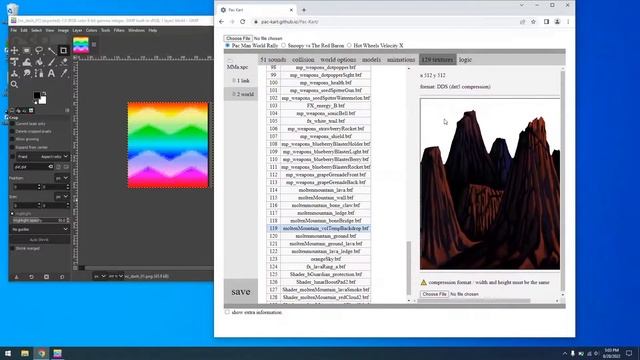Click the save button in Pac-Kart
This screenshot has width=640, height=360.
[241, 292]
